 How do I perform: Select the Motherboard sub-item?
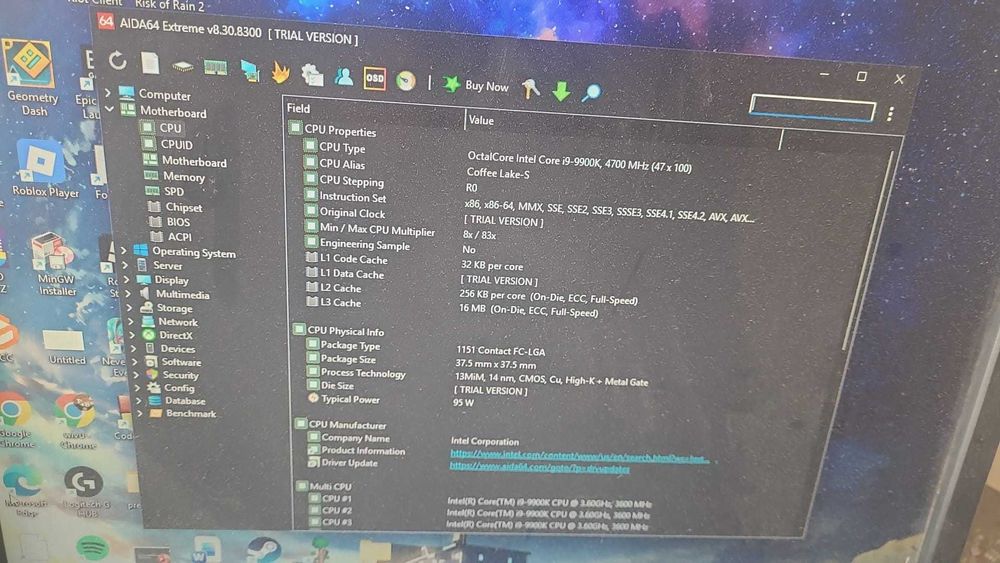193,161
